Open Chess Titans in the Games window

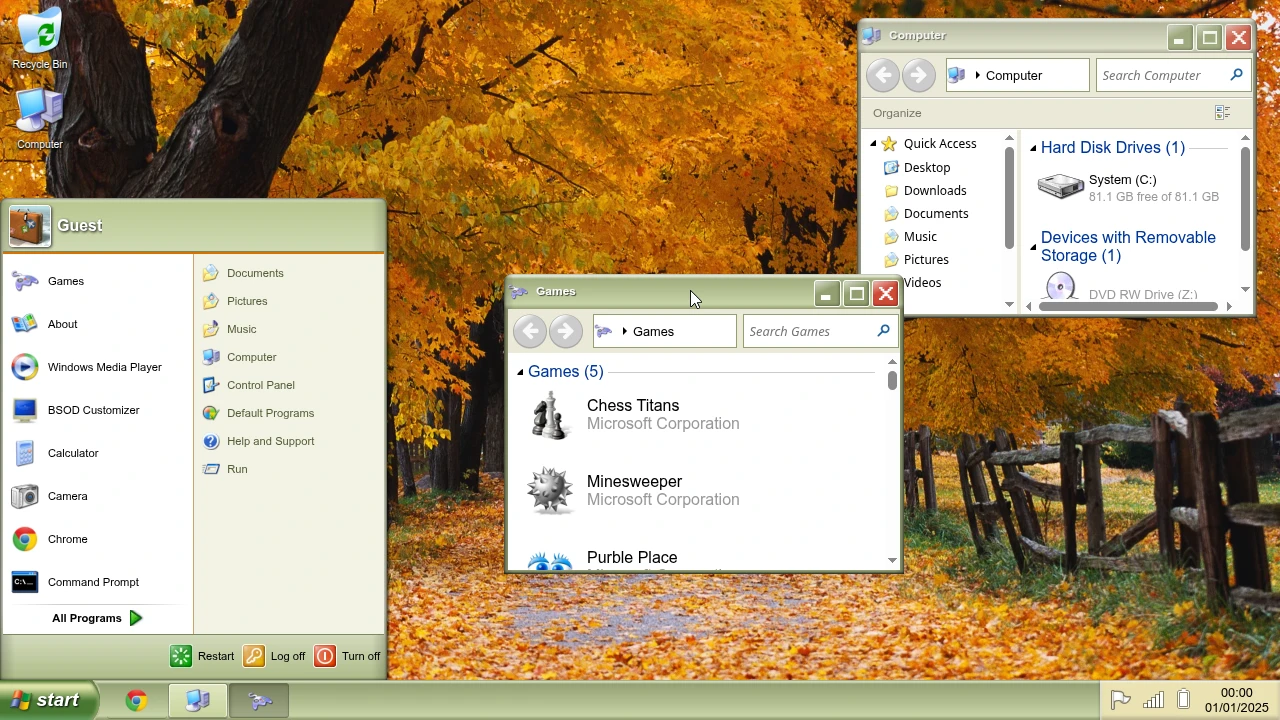[x=632, y=414]
